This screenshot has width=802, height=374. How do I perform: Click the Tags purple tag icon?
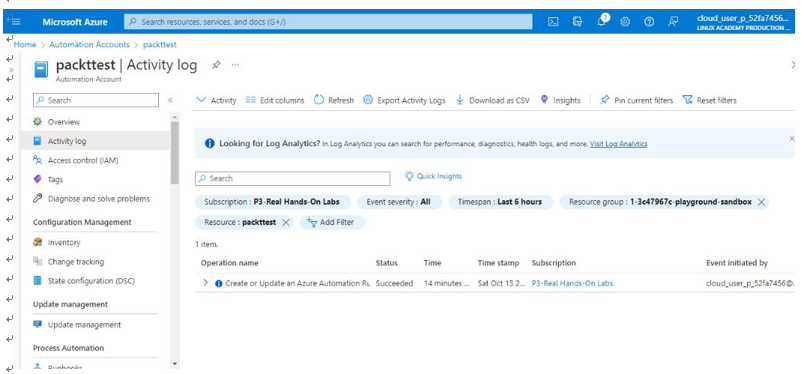point(37,180)
